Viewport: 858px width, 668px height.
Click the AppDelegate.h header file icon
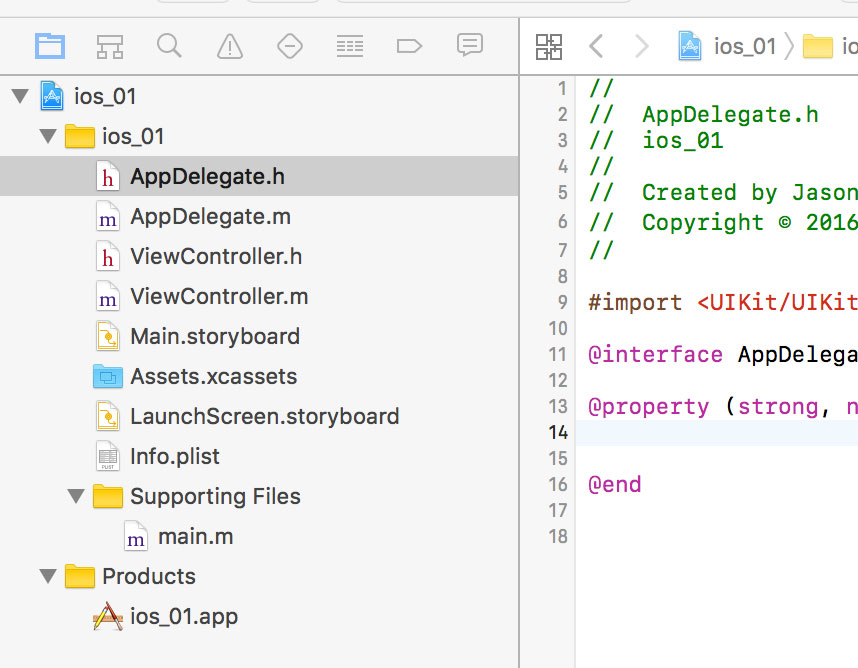108,176
